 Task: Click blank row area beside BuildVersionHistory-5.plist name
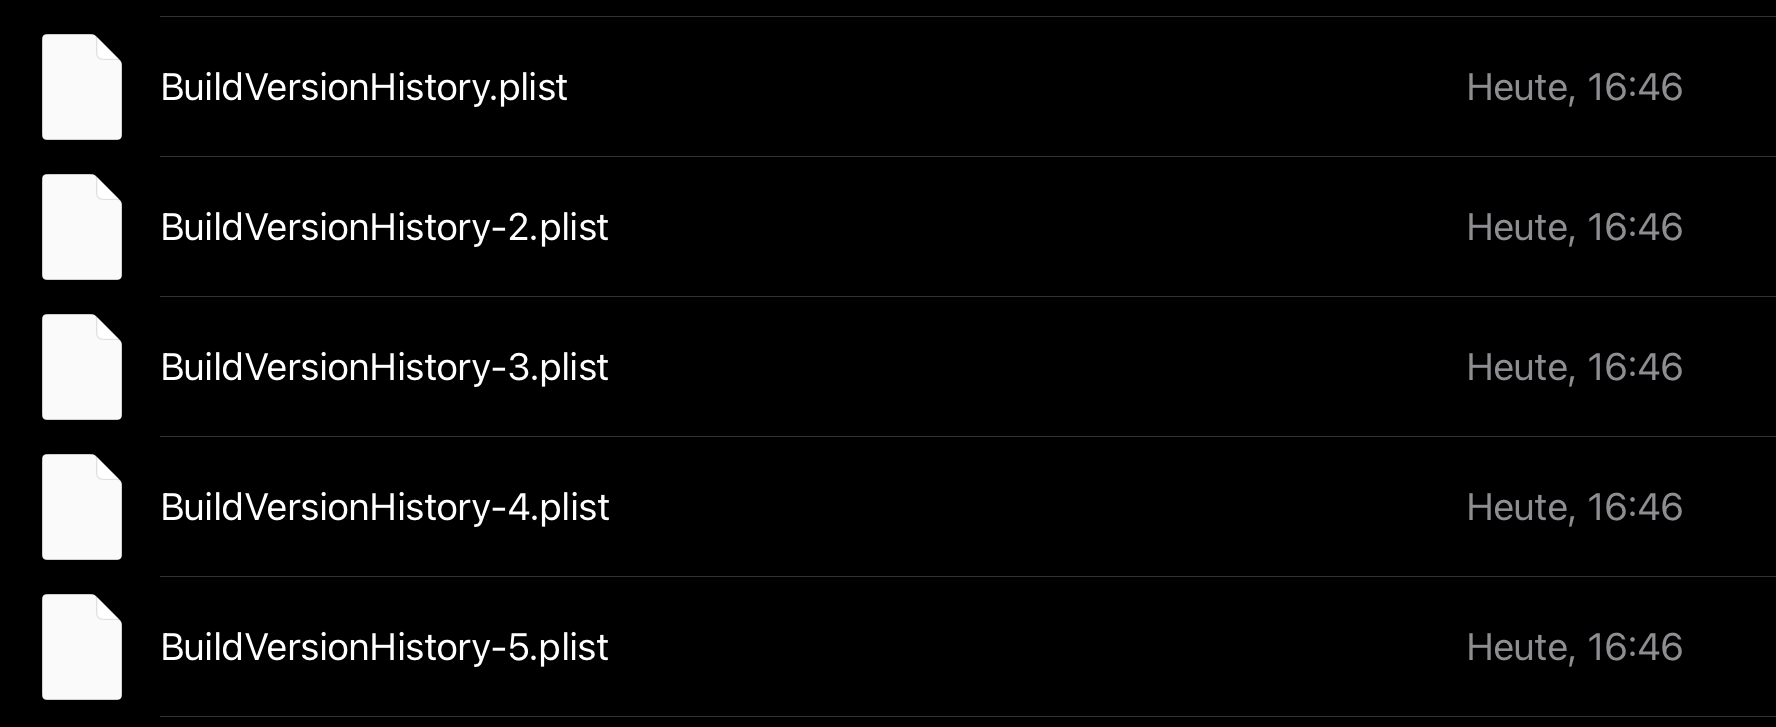click(1000, 647)
